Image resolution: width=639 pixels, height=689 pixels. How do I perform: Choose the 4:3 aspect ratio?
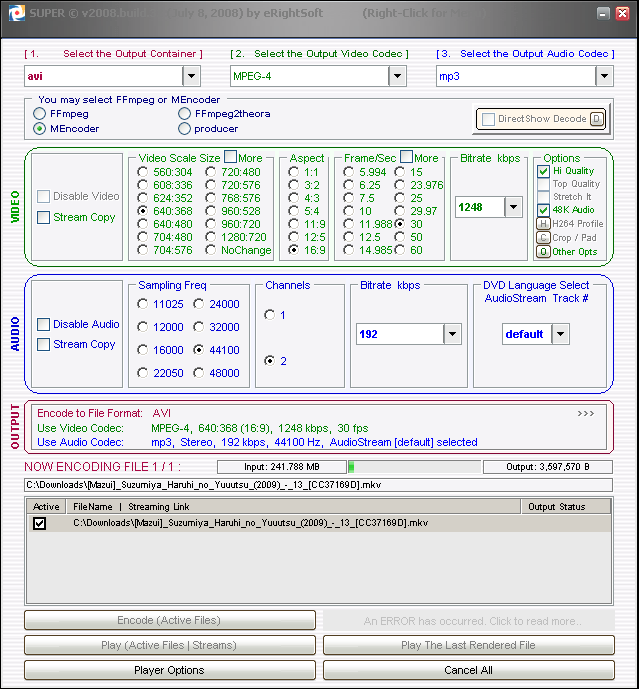click(293, 198)
